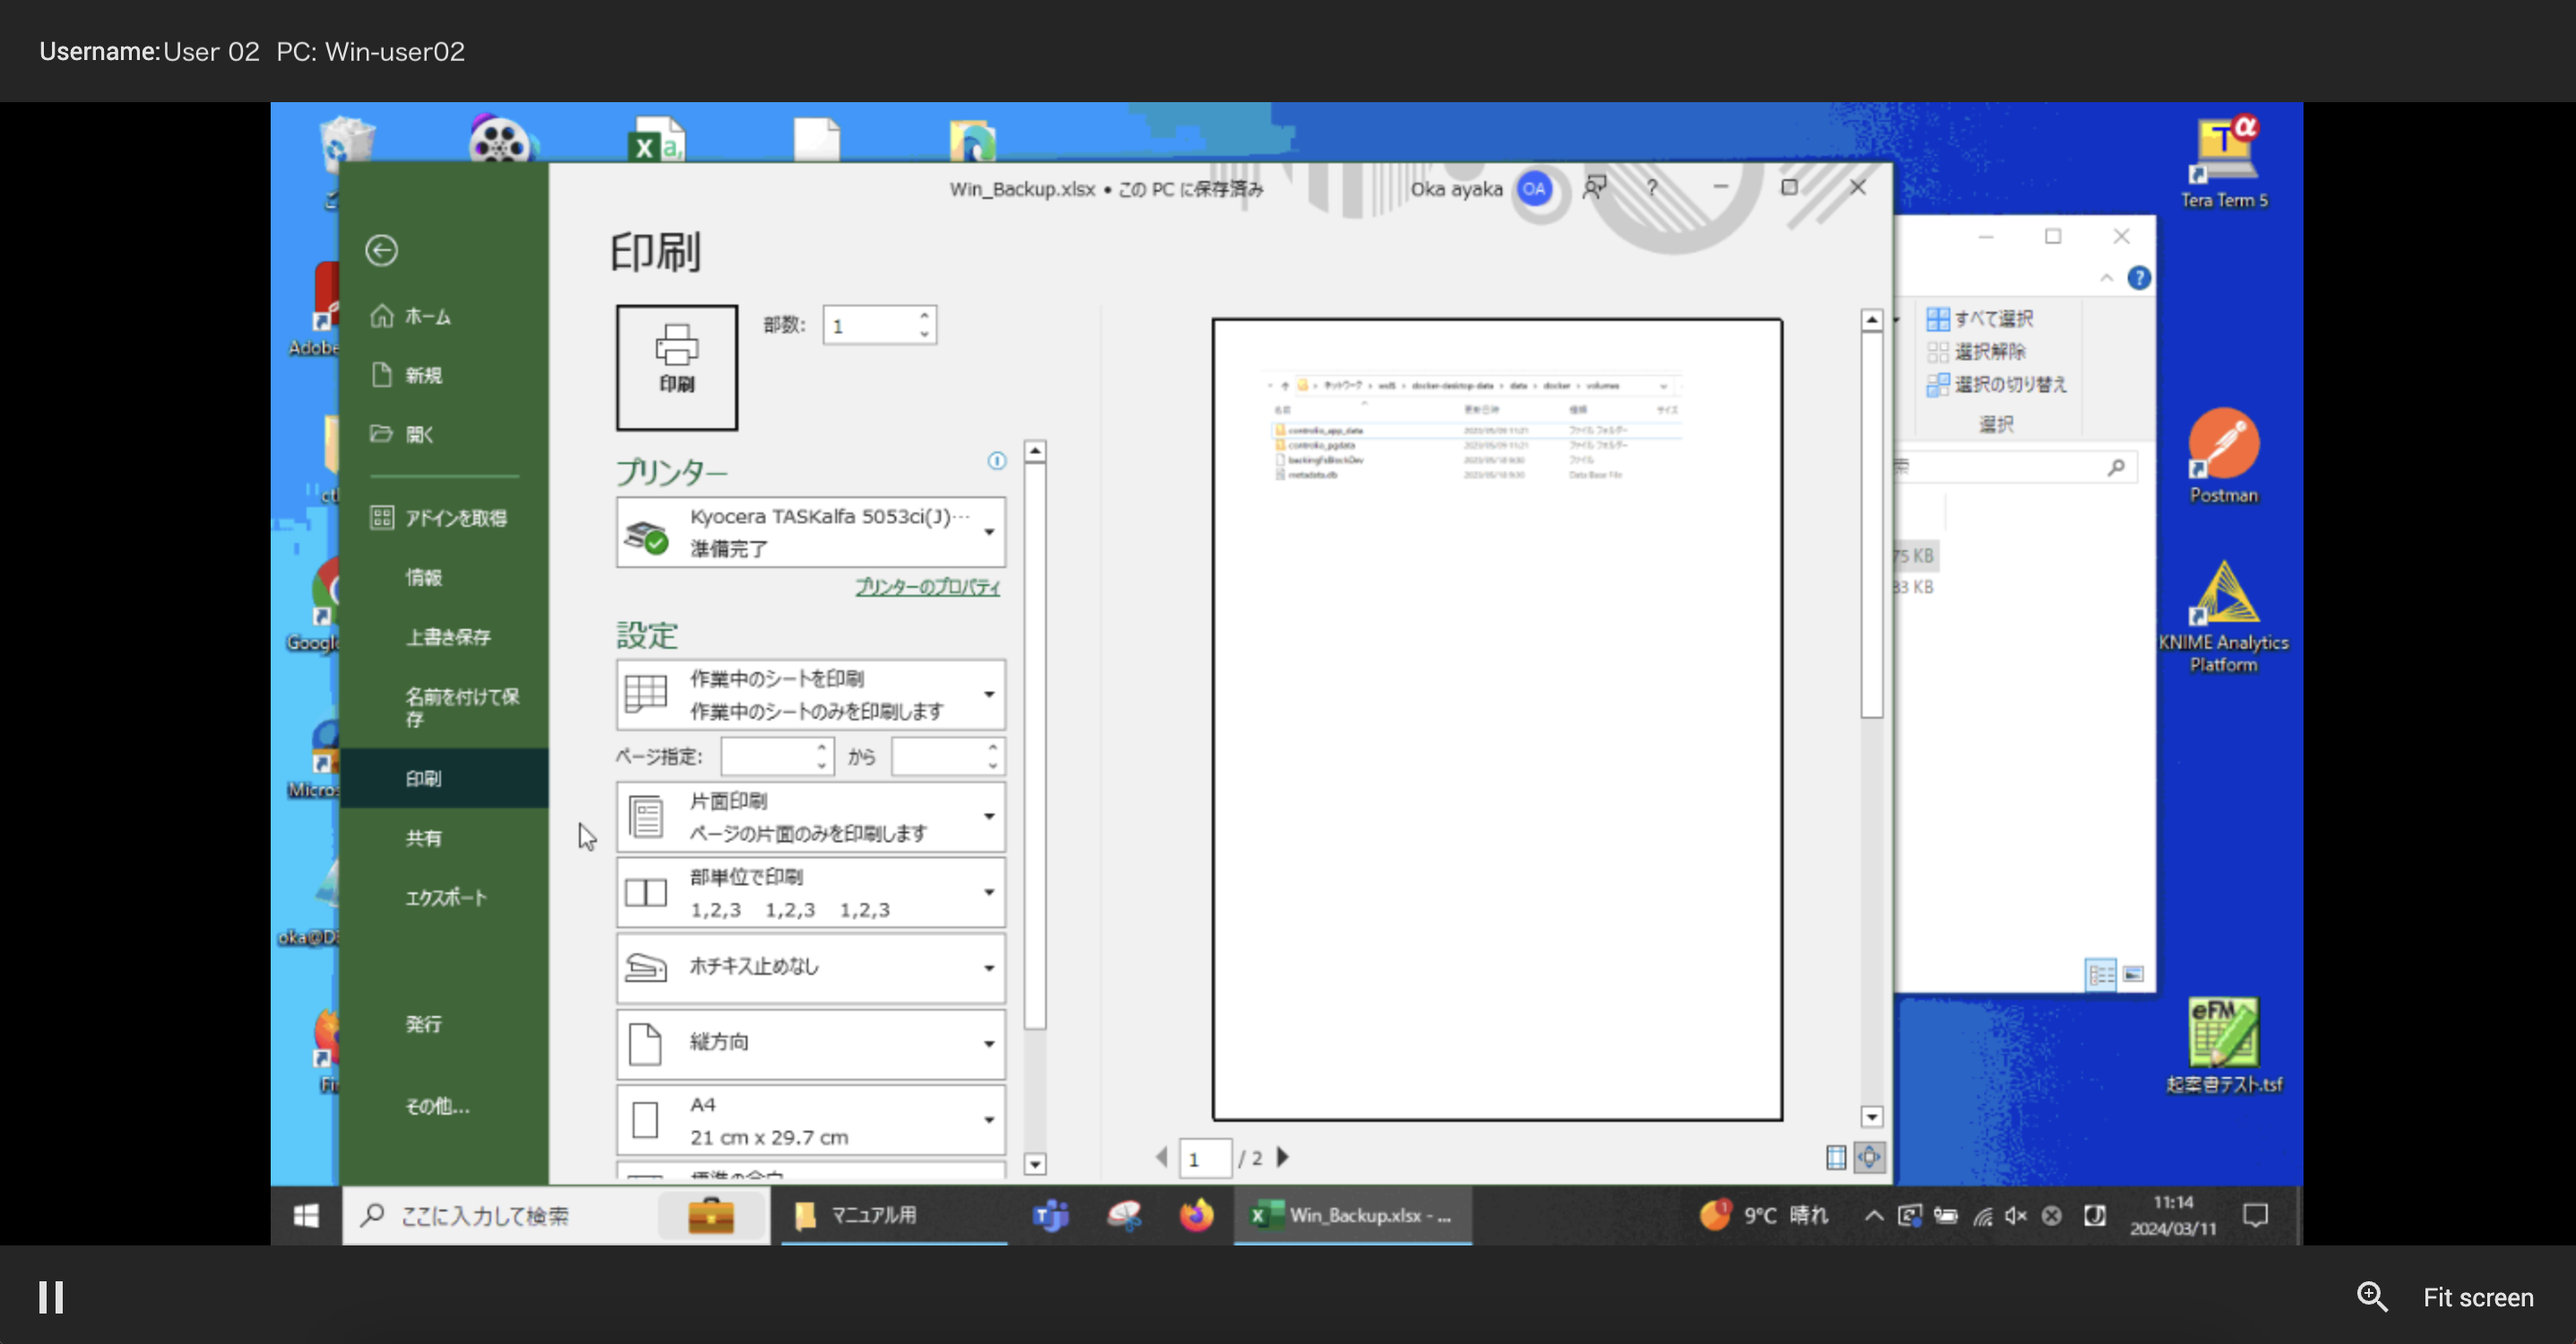Select エクスポート in the sidebar
The image size is (2576, 1344).
pyautogui.click(x=445, y=897)
